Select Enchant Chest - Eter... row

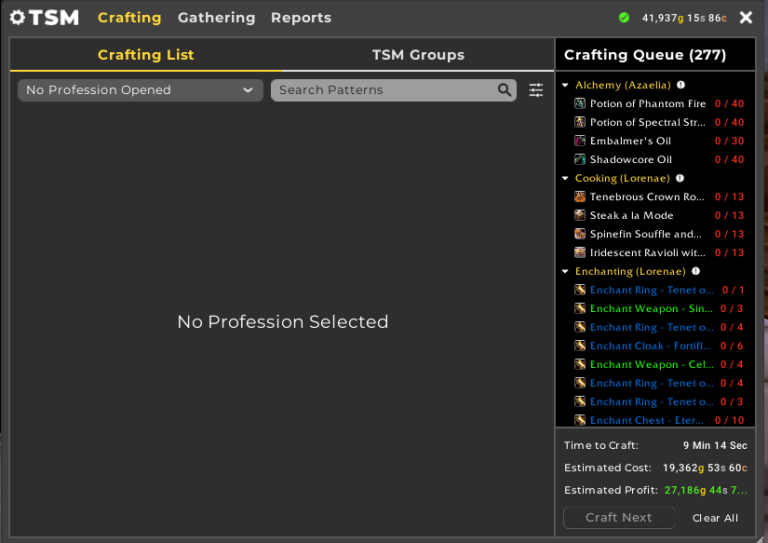655,420
